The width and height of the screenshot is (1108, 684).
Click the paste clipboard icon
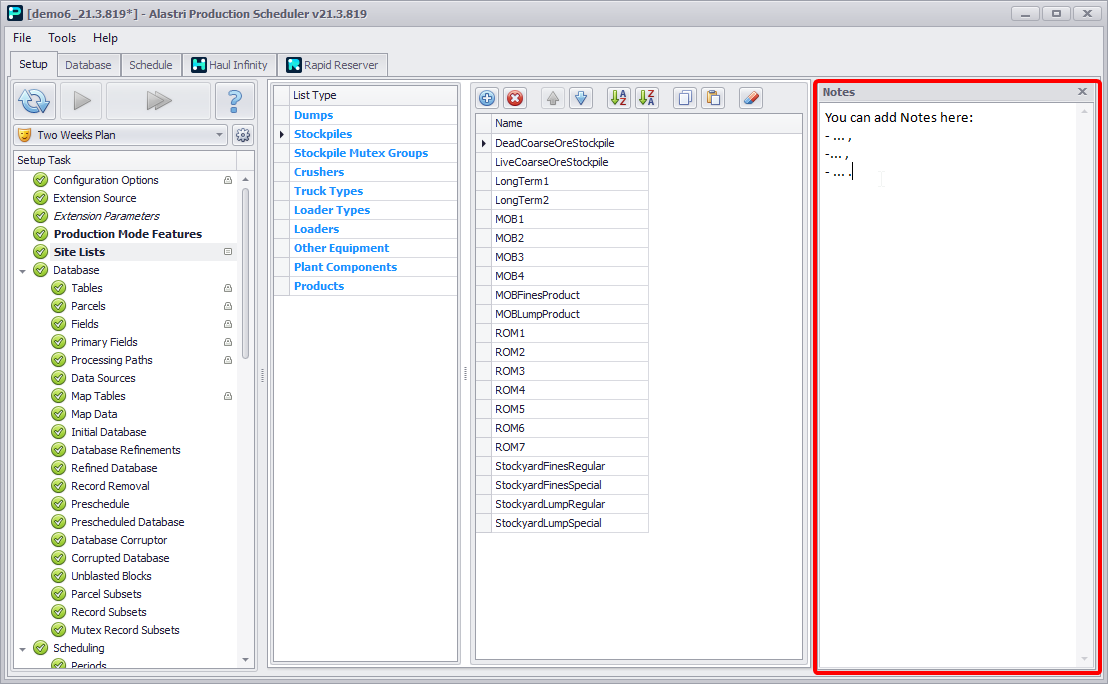pos(713,98)
